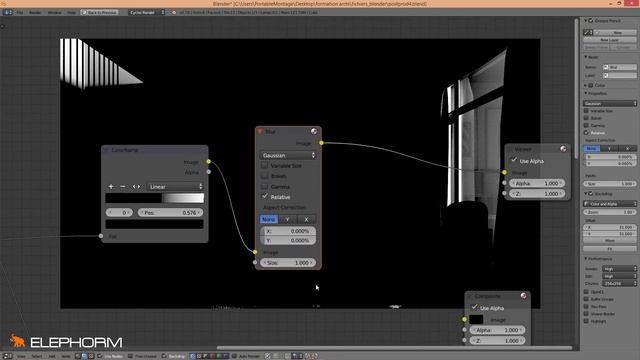This screenshot has height=360, width=640.
Task: Toggle Use Alpha in the Viewer node
Action: [x=514, y=160]
